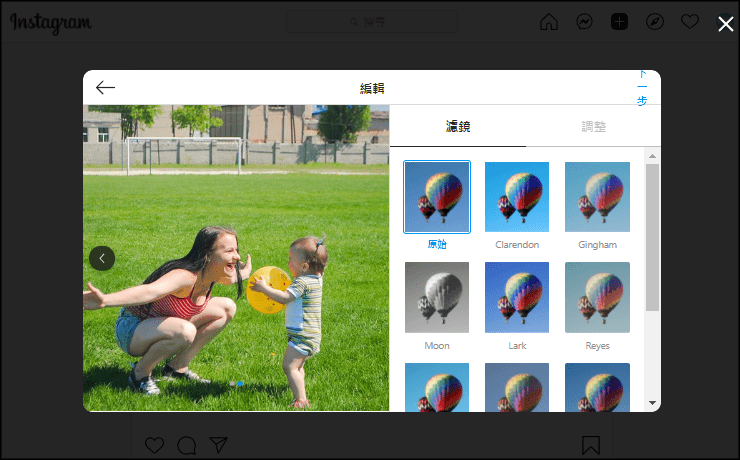Save post with bookmark icon

click(590, 445)
